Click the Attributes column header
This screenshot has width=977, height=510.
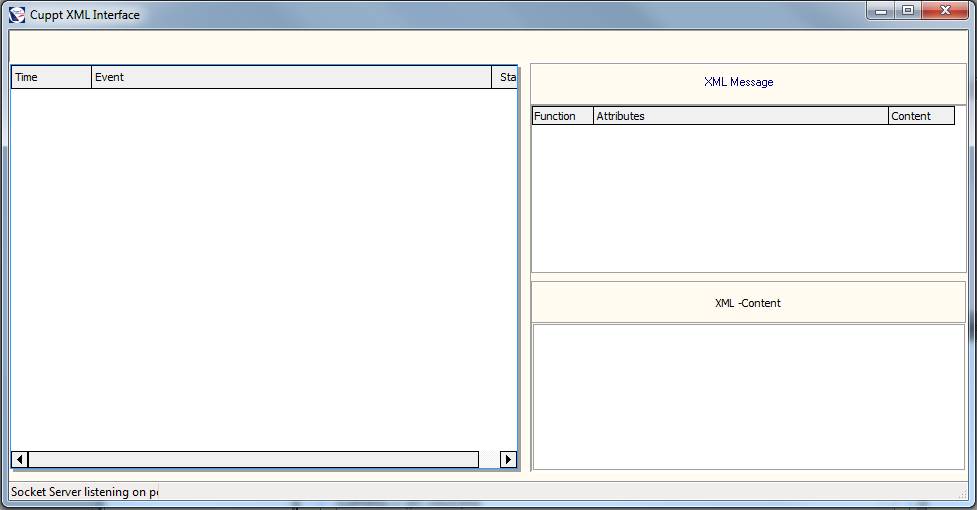tap(740, 116)
